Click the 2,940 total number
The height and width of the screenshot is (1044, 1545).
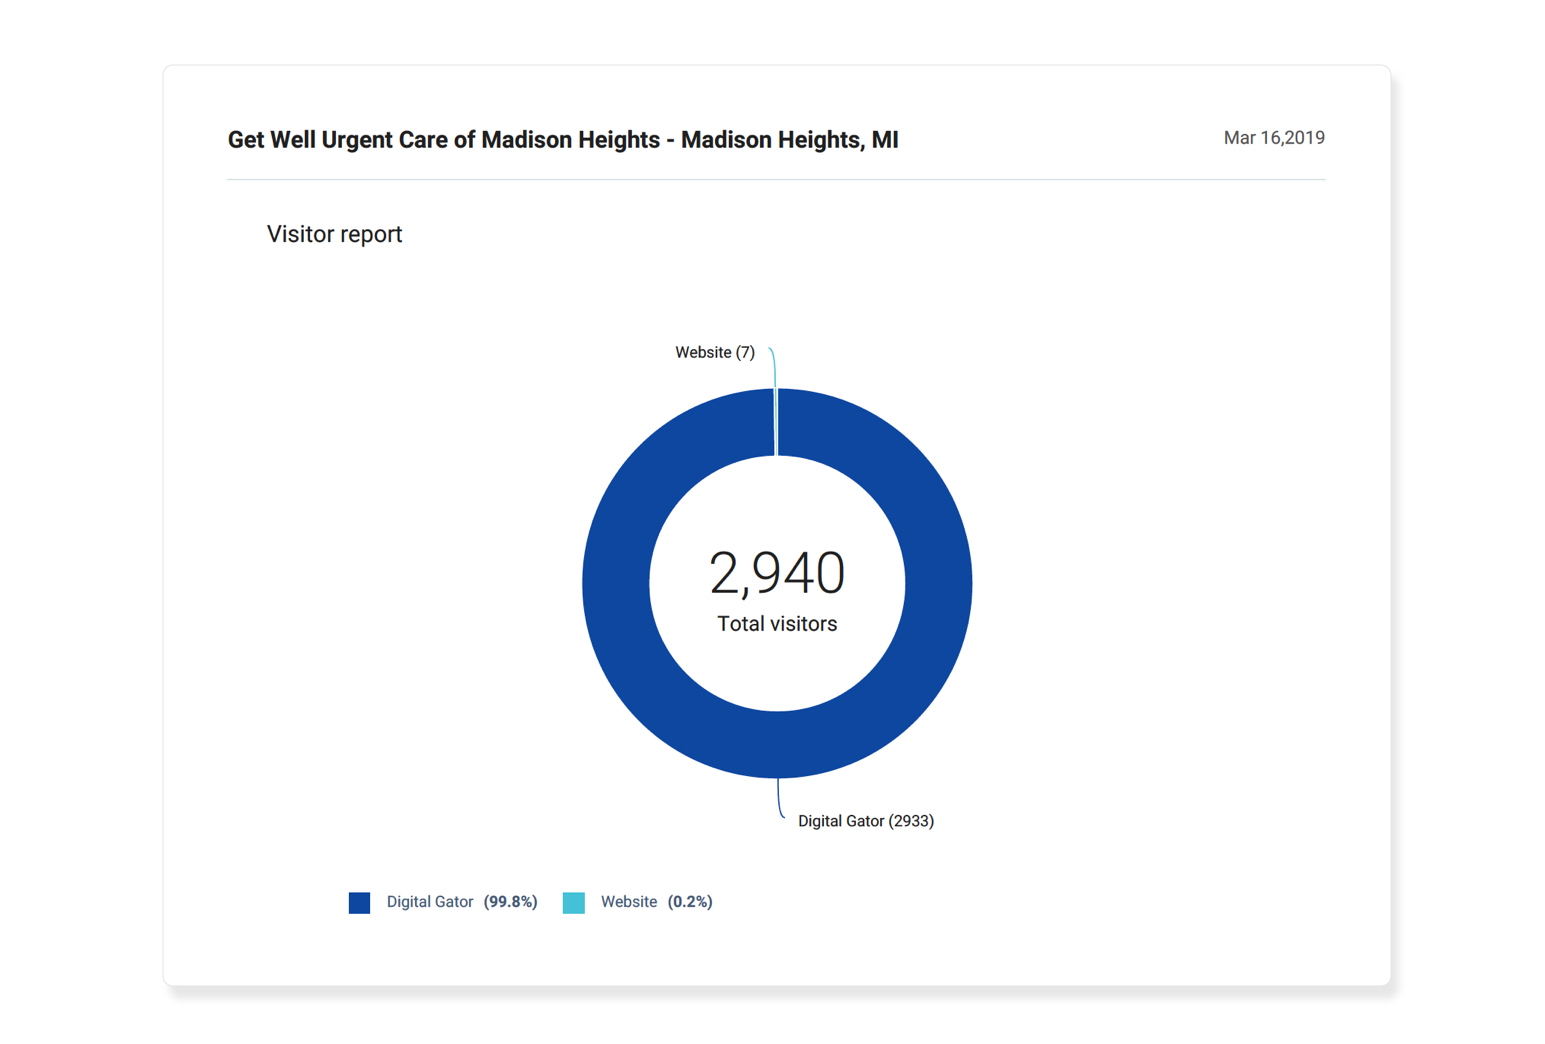click(x=777, y=573)
